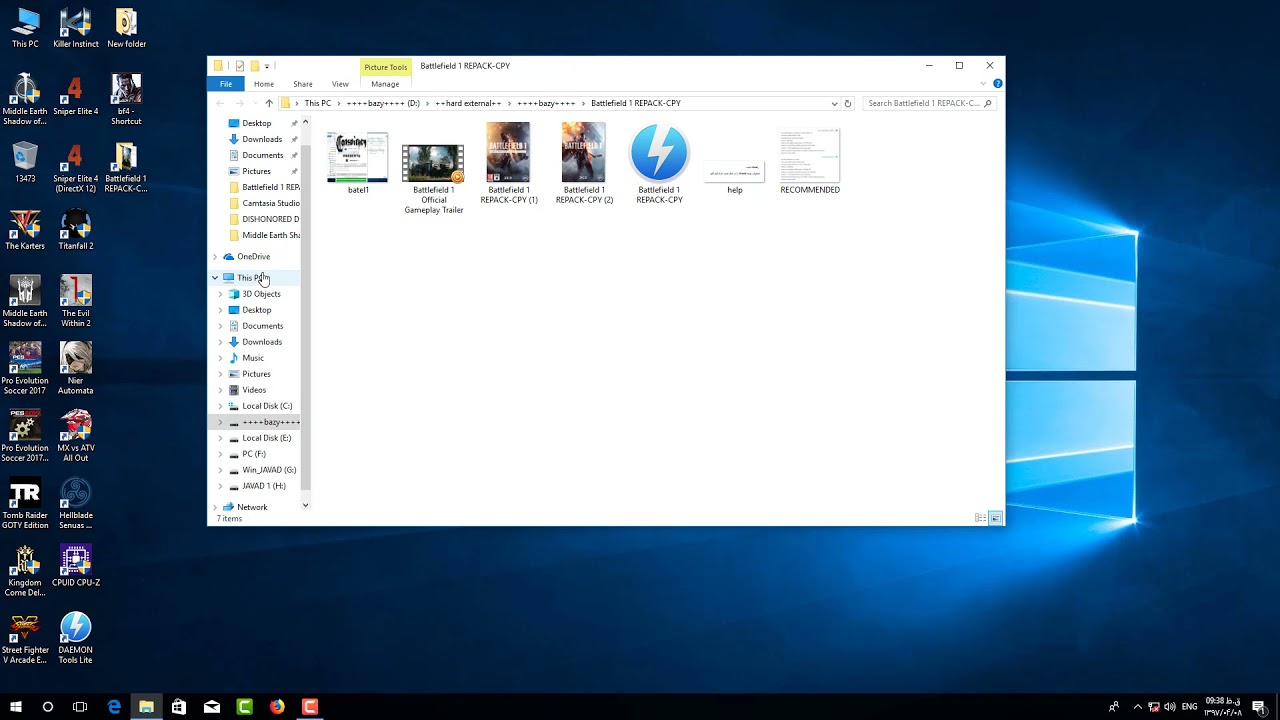Select pinned Documents in Quick access
Viewport: 1280px width, 720px height.
[263, 155]
